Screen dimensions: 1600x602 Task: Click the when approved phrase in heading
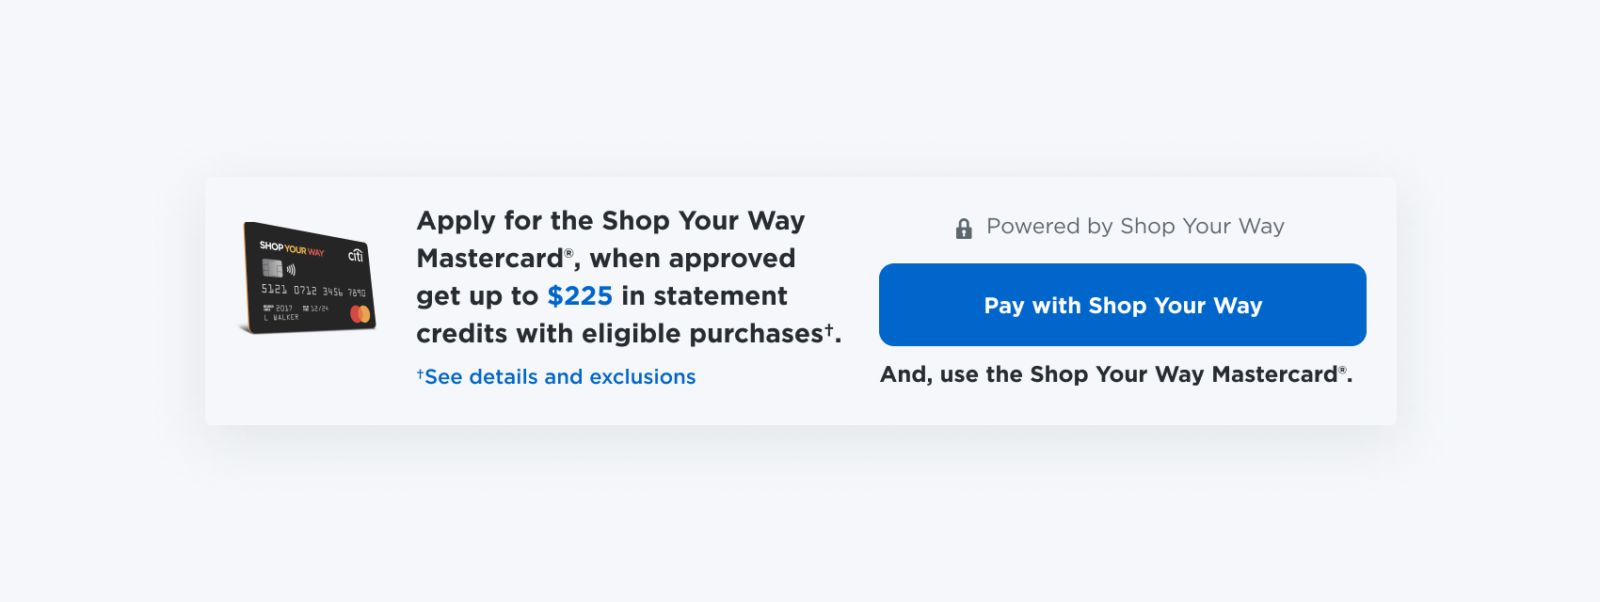point(692,259)
